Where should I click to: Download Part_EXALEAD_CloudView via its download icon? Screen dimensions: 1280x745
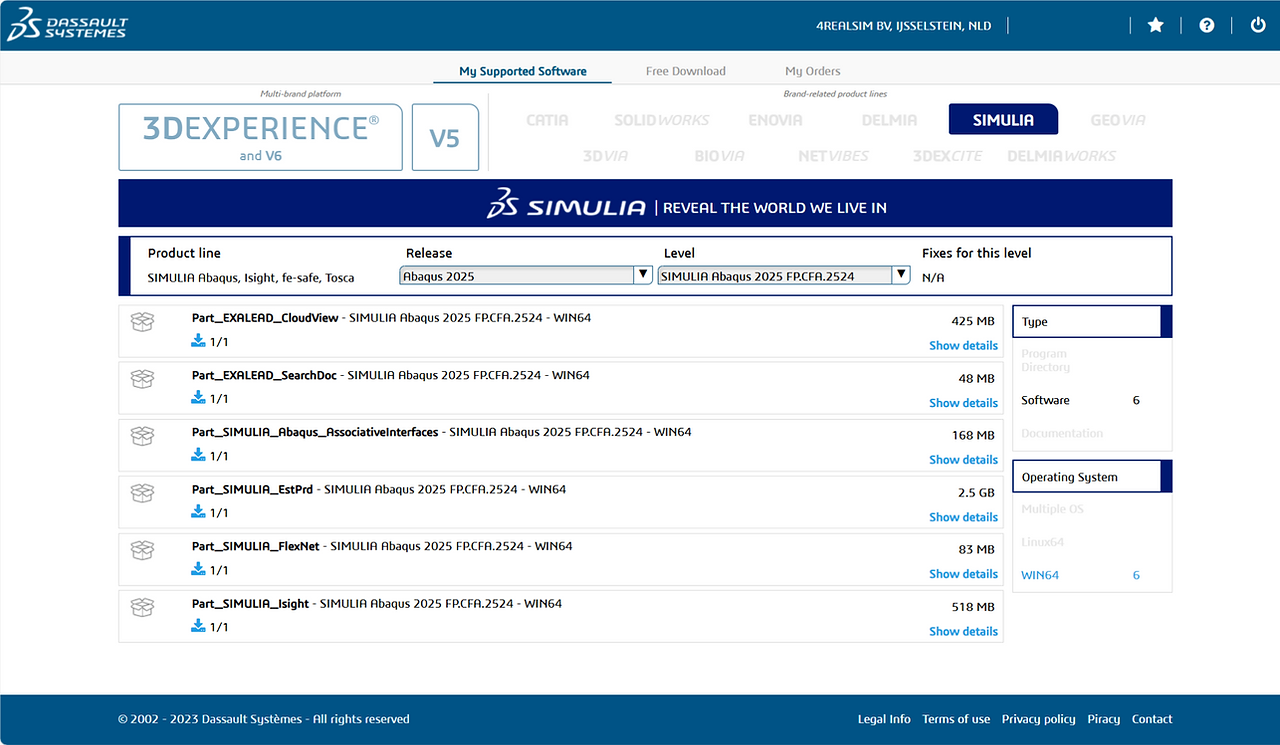[x=198, y=341]
